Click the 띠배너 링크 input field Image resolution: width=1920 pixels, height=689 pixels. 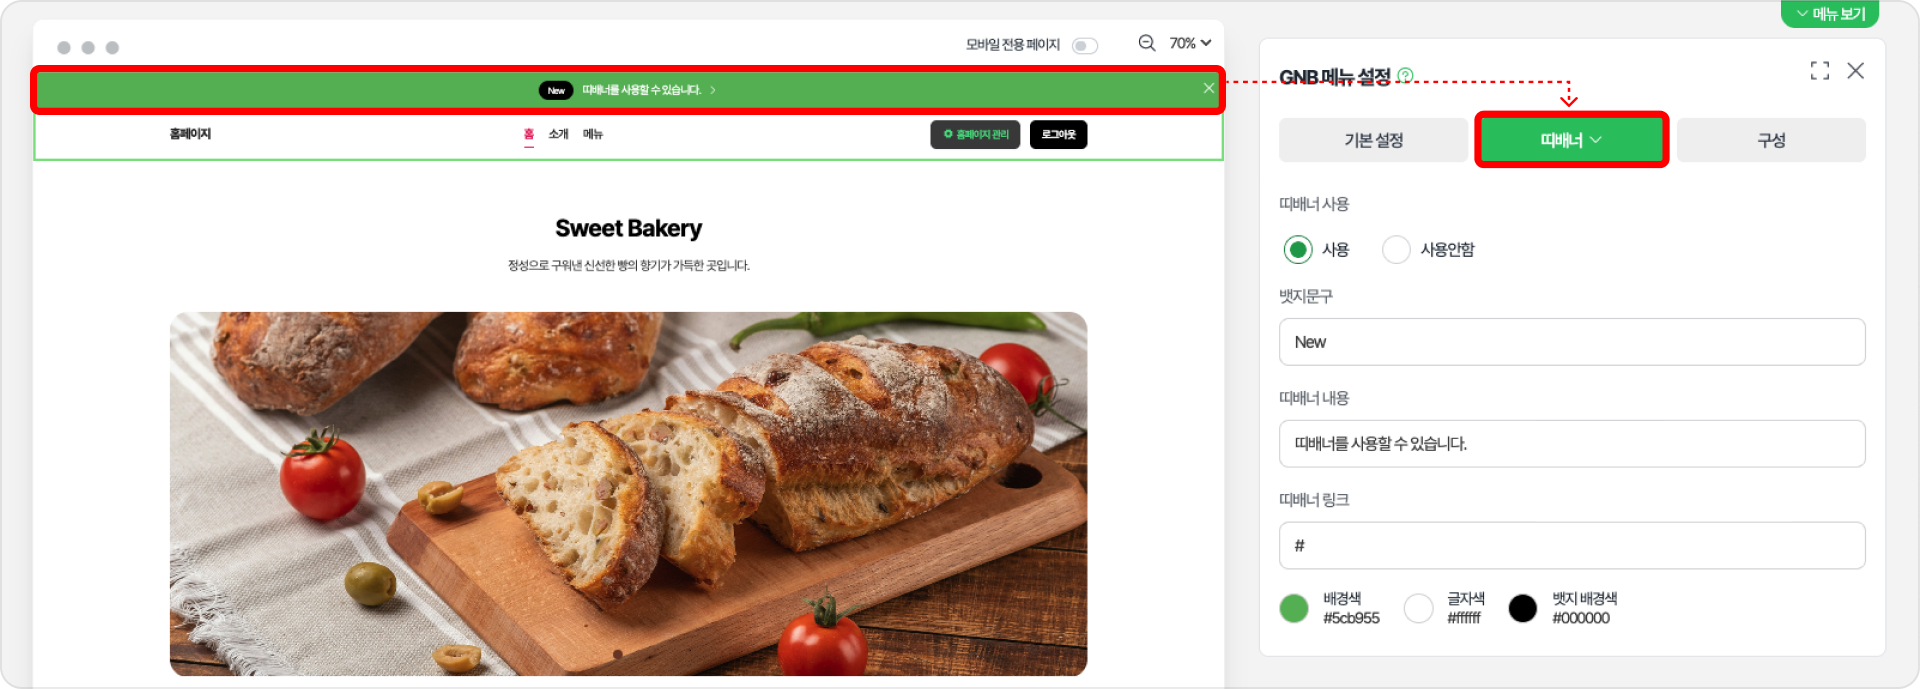(1572, 545)
